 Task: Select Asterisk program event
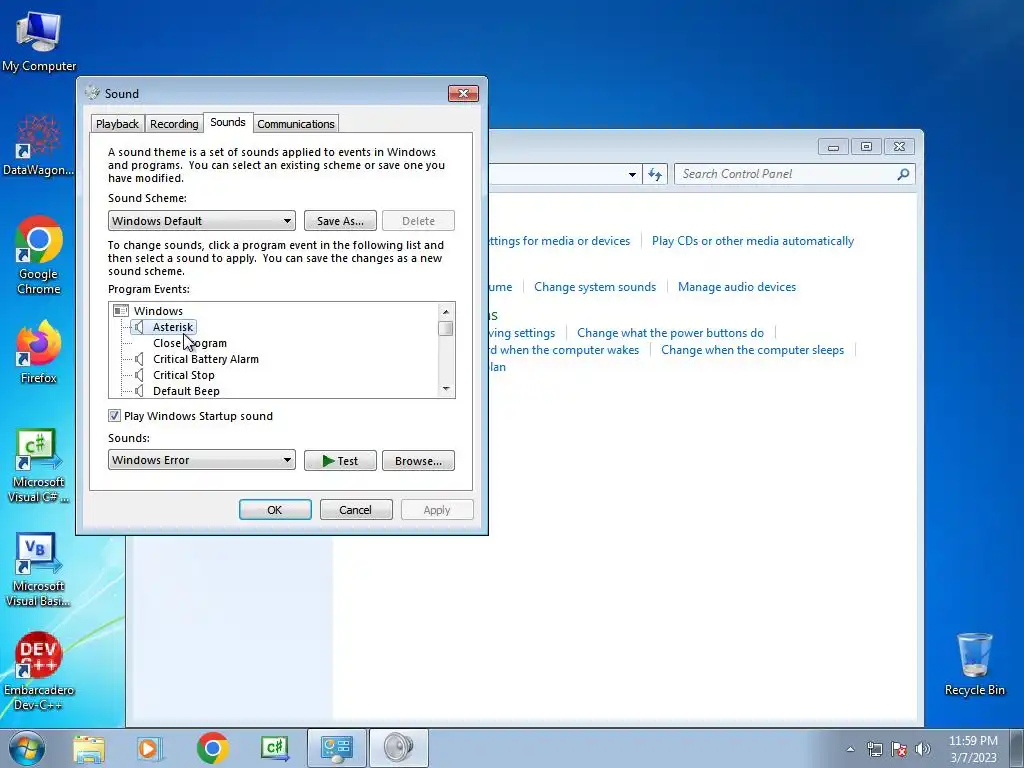coord(173,327)
